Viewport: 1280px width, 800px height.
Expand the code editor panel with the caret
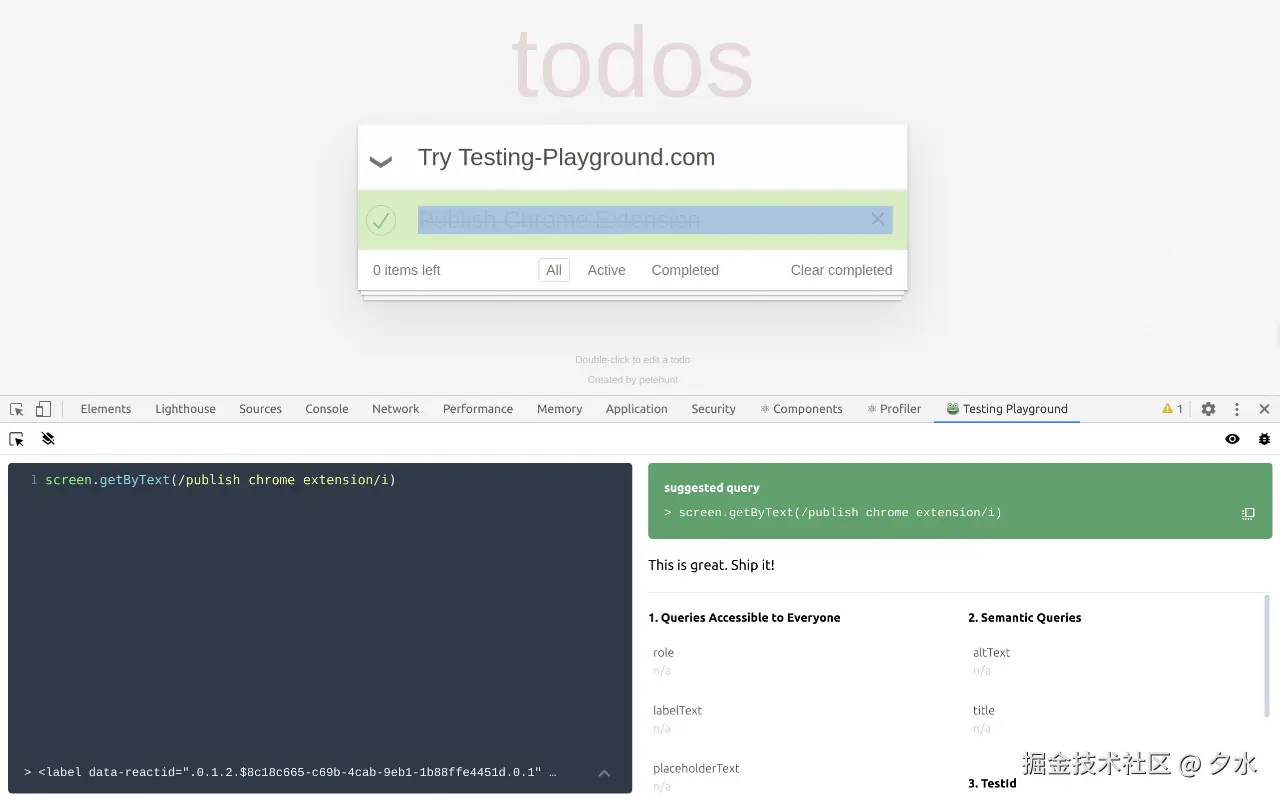coord(604,772)
